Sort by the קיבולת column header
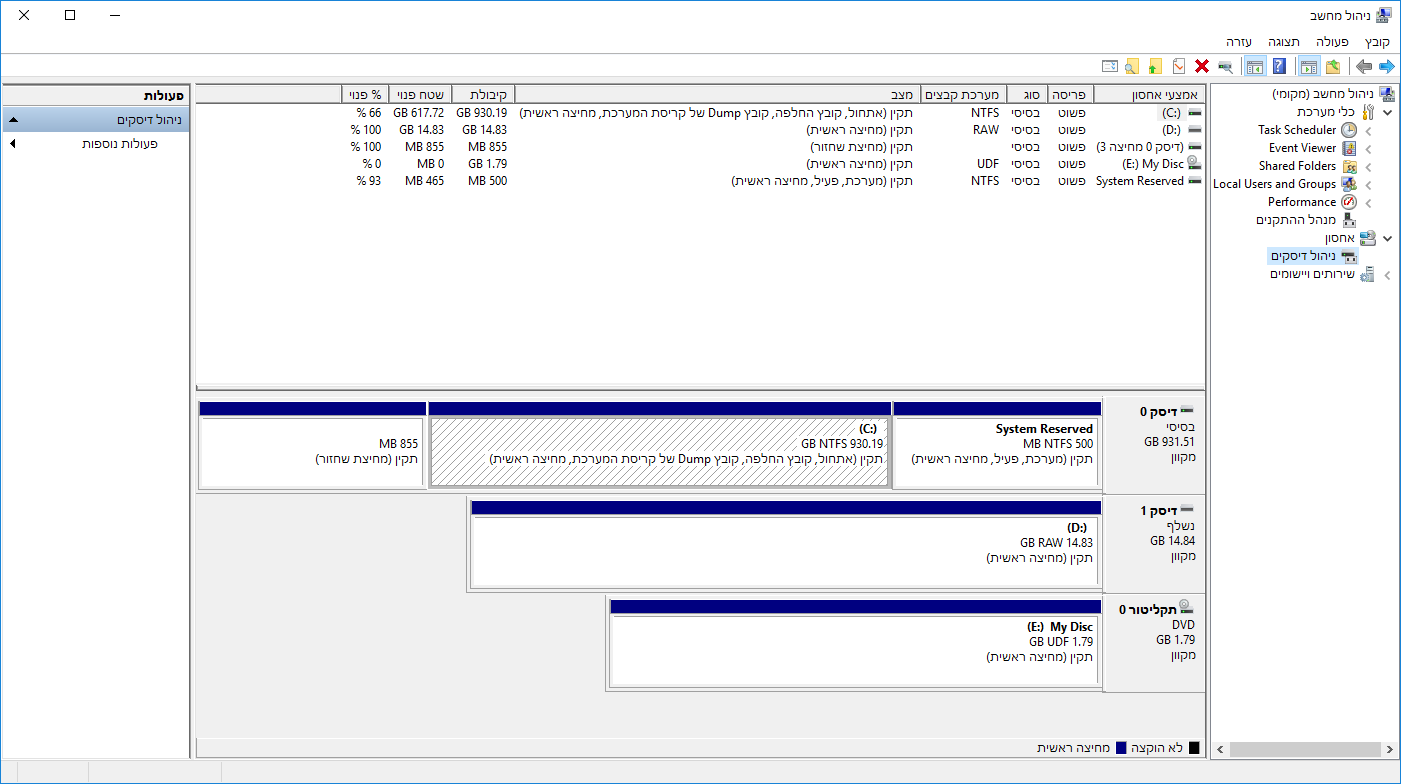Image resolution: width=1401 pixels, height=784 pixels. point(482,94)
